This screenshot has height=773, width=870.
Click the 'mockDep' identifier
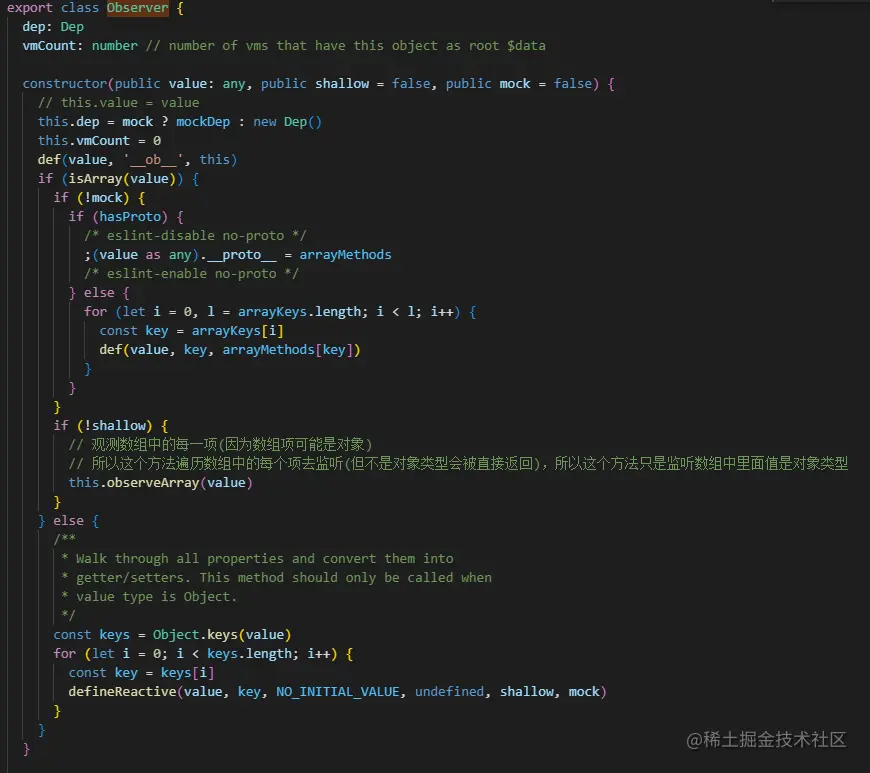203,122
